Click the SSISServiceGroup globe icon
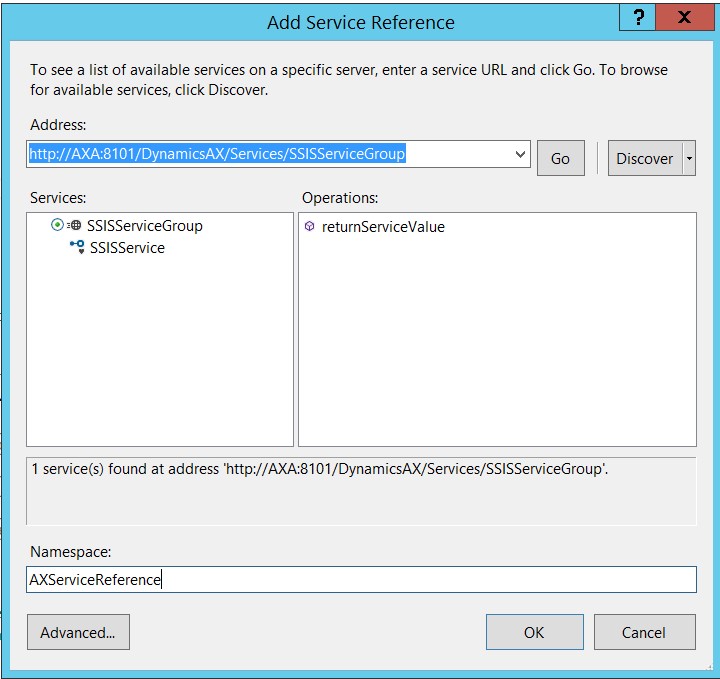 click(x=75, y=226)
